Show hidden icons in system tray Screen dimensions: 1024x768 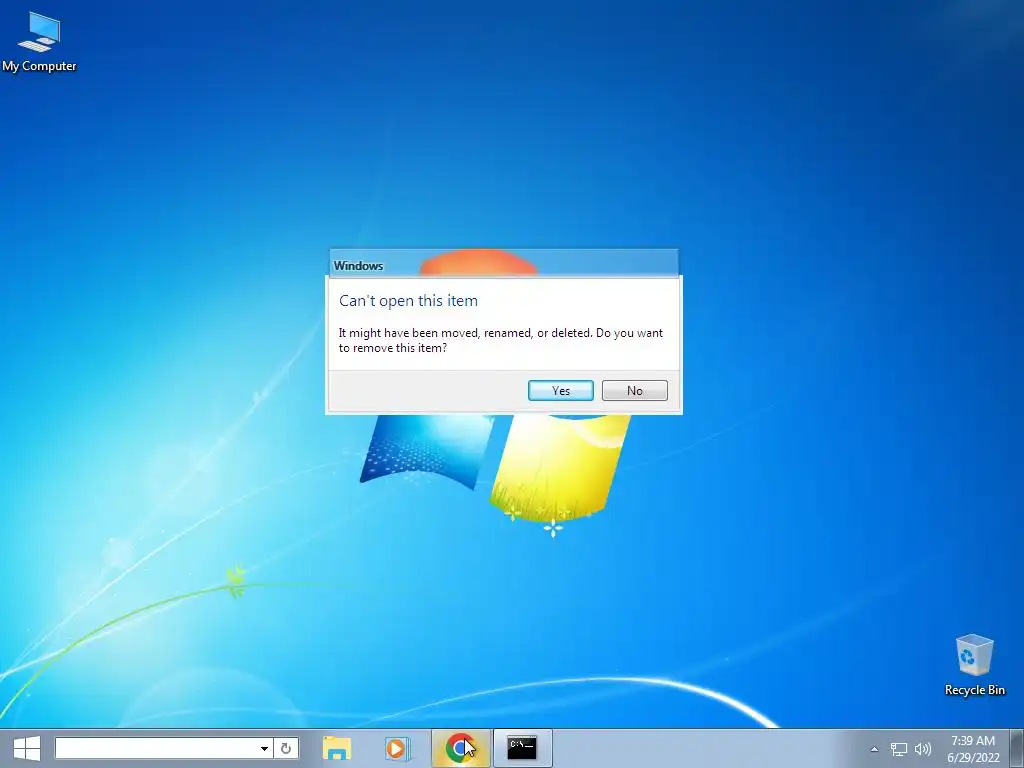click(x=874, y=749)
